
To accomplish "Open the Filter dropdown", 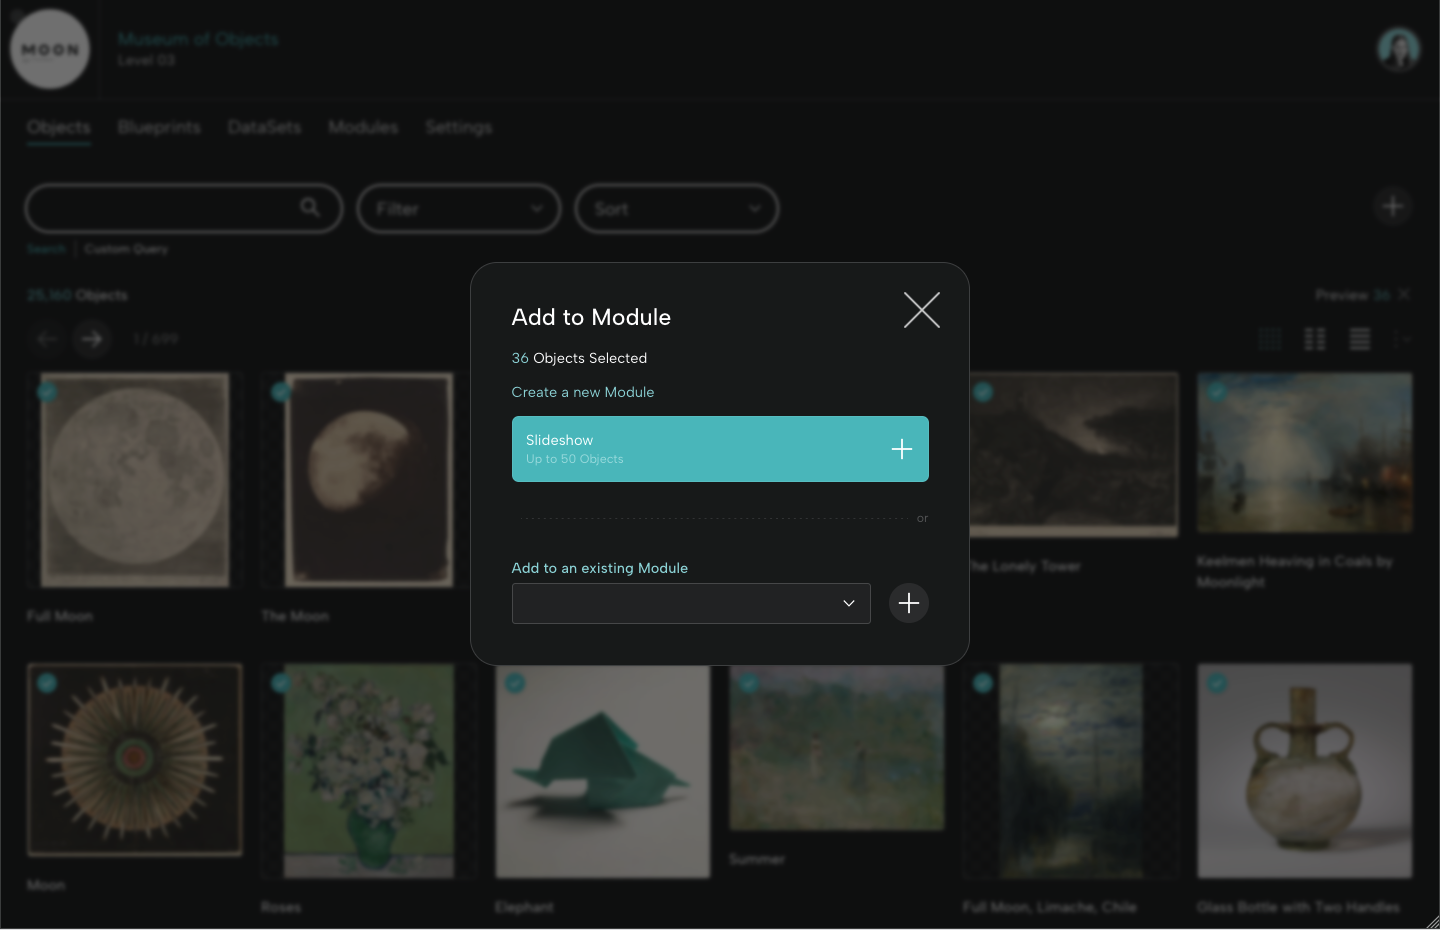I will 458,208.
